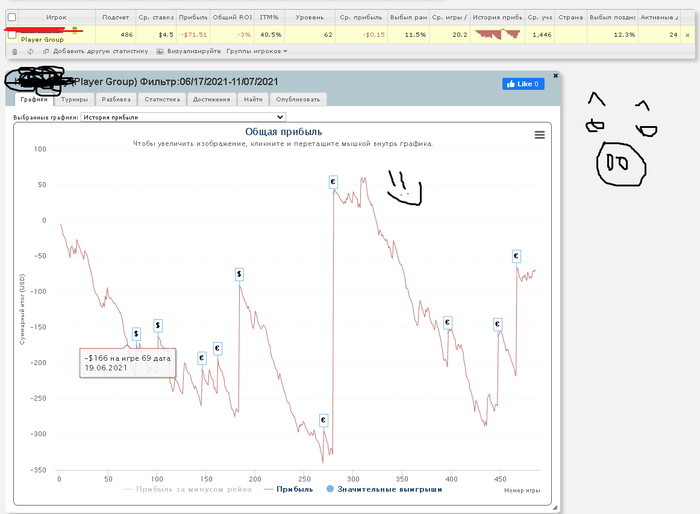Click the trash delete icon in table toolbar
Image resolution: width=700 pixels, height=514 pixels.
15,51
